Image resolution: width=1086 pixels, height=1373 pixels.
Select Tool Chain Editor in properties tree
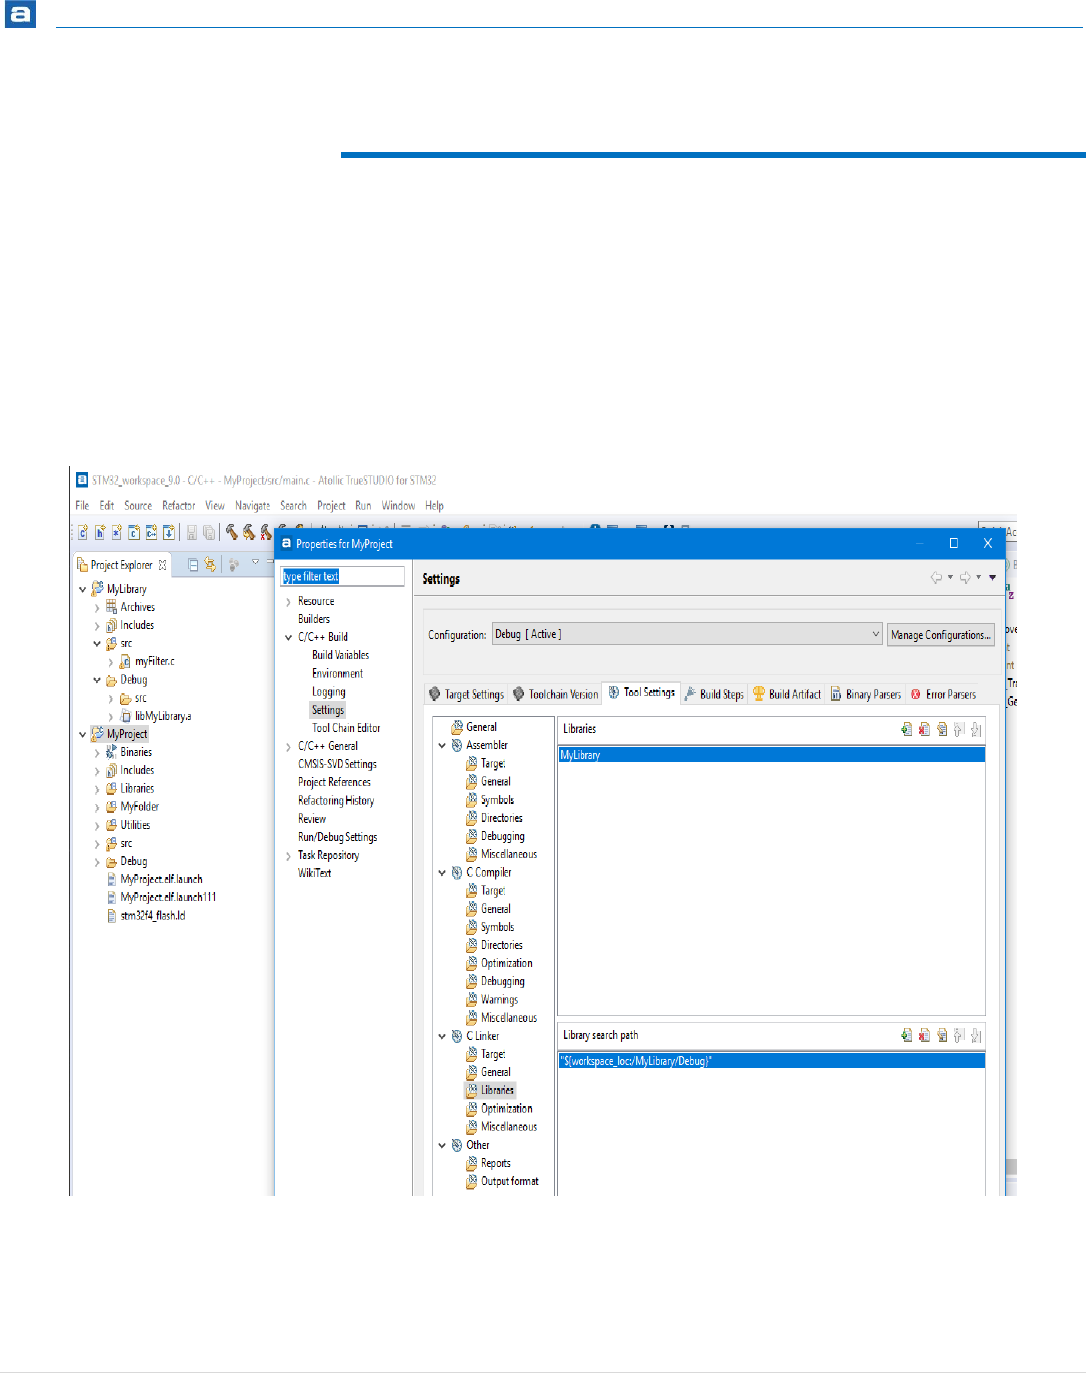click(346, 728)
